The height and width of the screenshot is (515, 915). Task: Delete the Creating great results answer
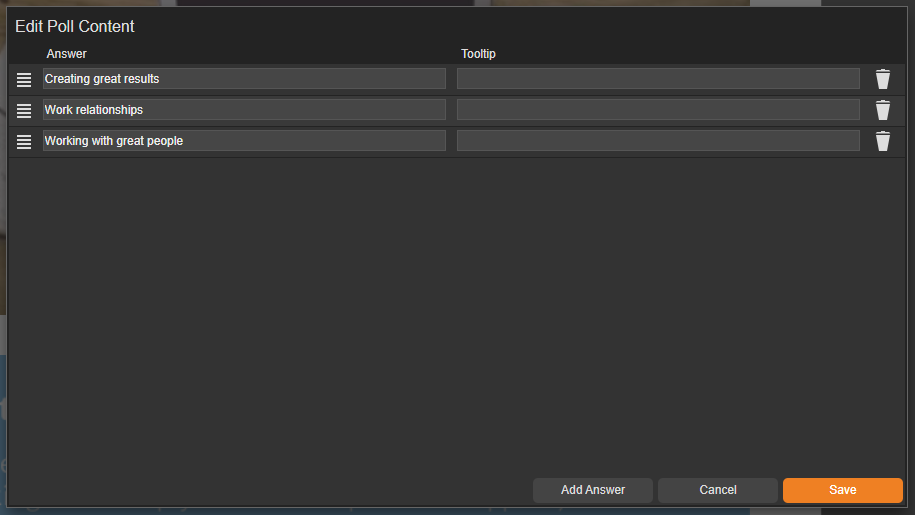point(882,80)
